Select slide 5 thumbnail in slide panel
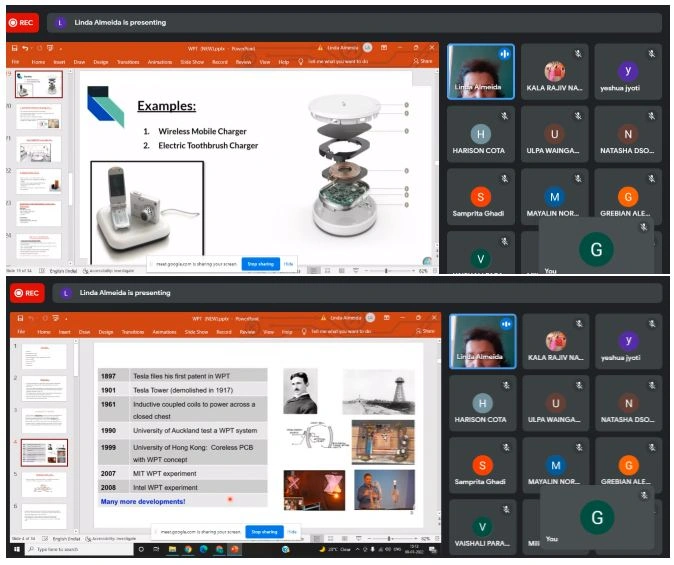The width and height of the screenshot is (674, 565). click(44, 485)
